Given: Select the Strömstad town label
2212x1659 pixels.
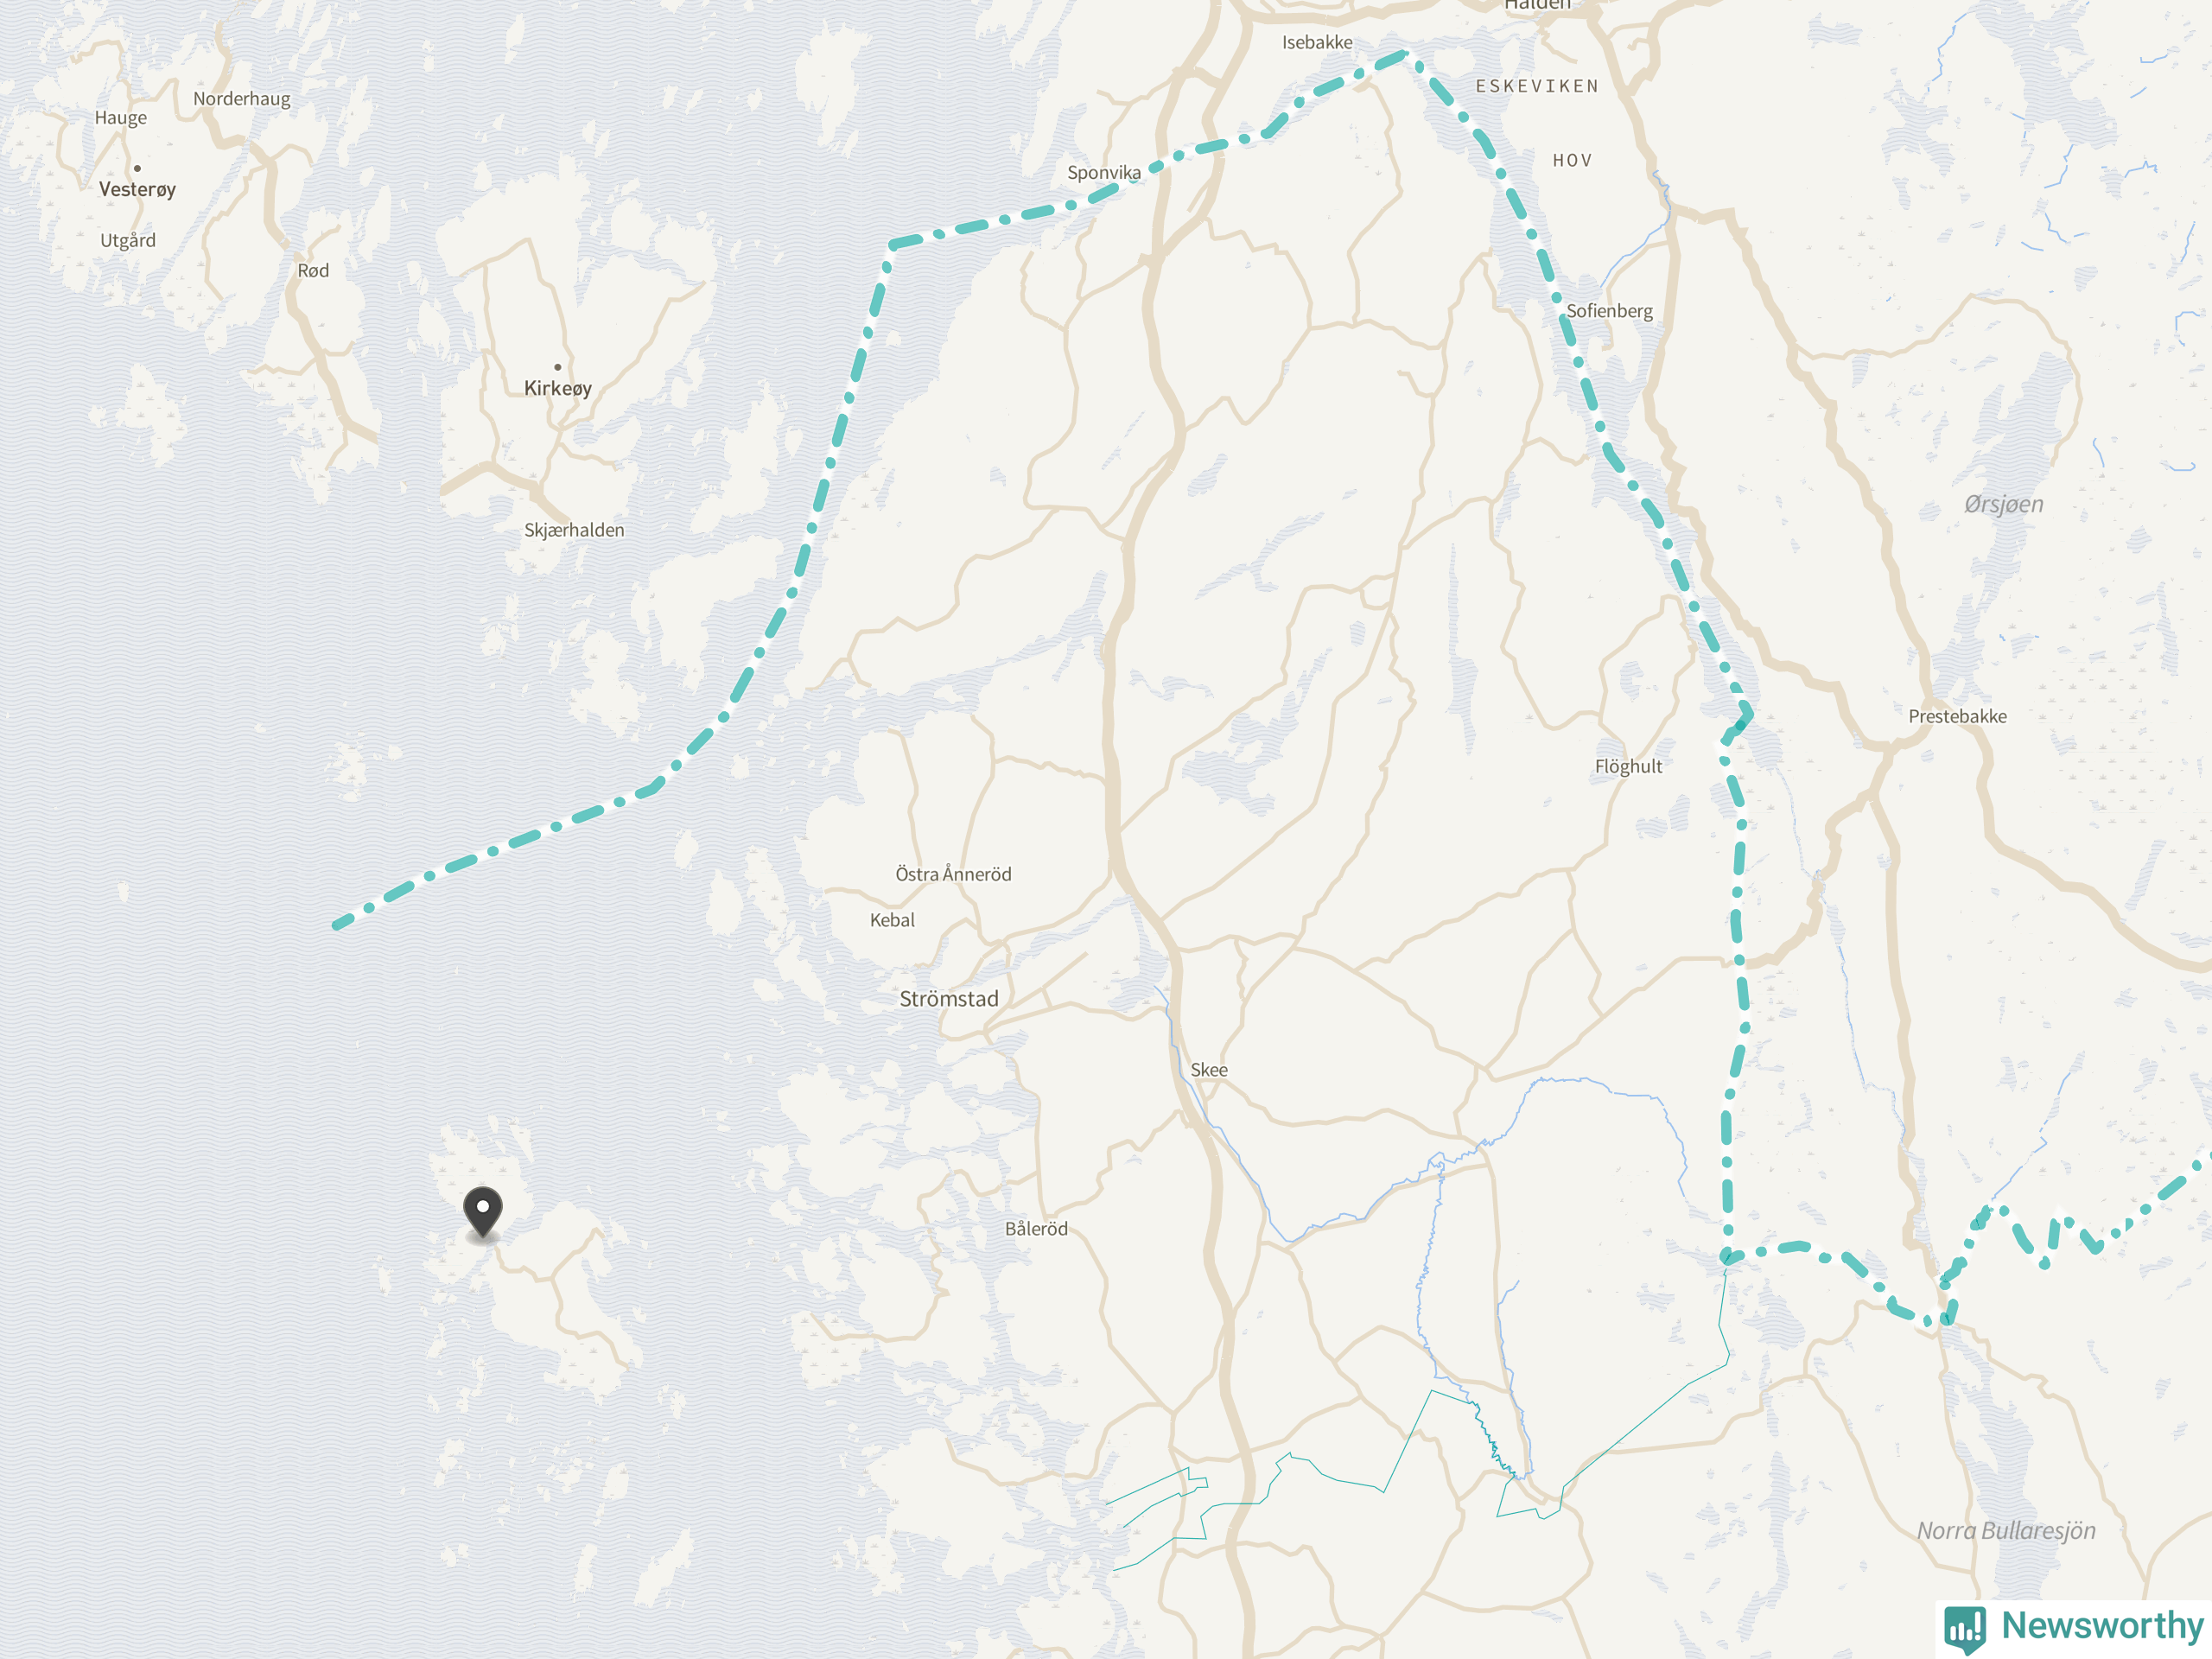Looking at the screenshot, I should pyautogui.click(x=949, y=999).
